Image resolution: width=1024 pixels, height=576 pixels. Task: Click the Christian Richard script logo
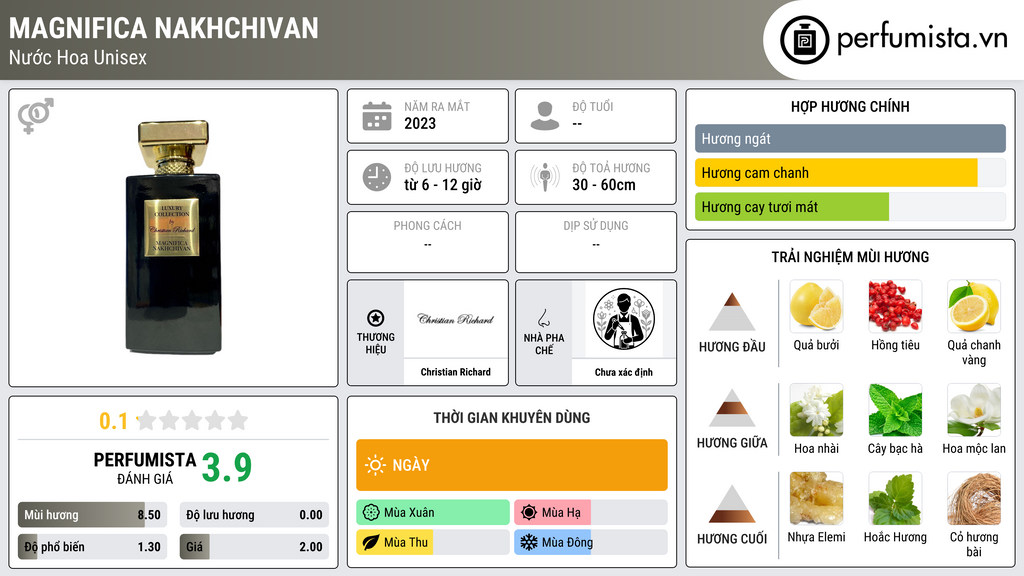(455, 319)
